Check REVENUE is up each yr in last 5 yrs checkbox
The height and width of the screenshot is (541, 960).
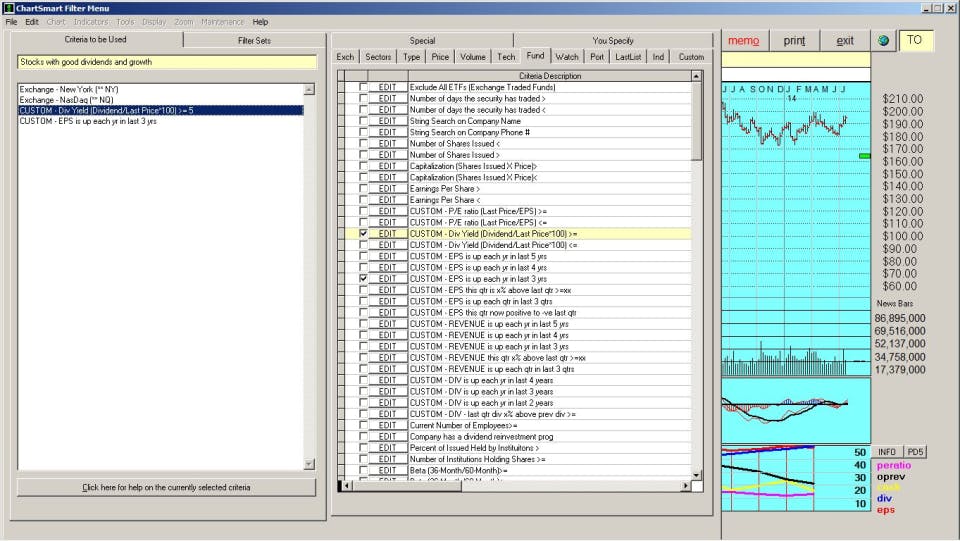[363, 324]
